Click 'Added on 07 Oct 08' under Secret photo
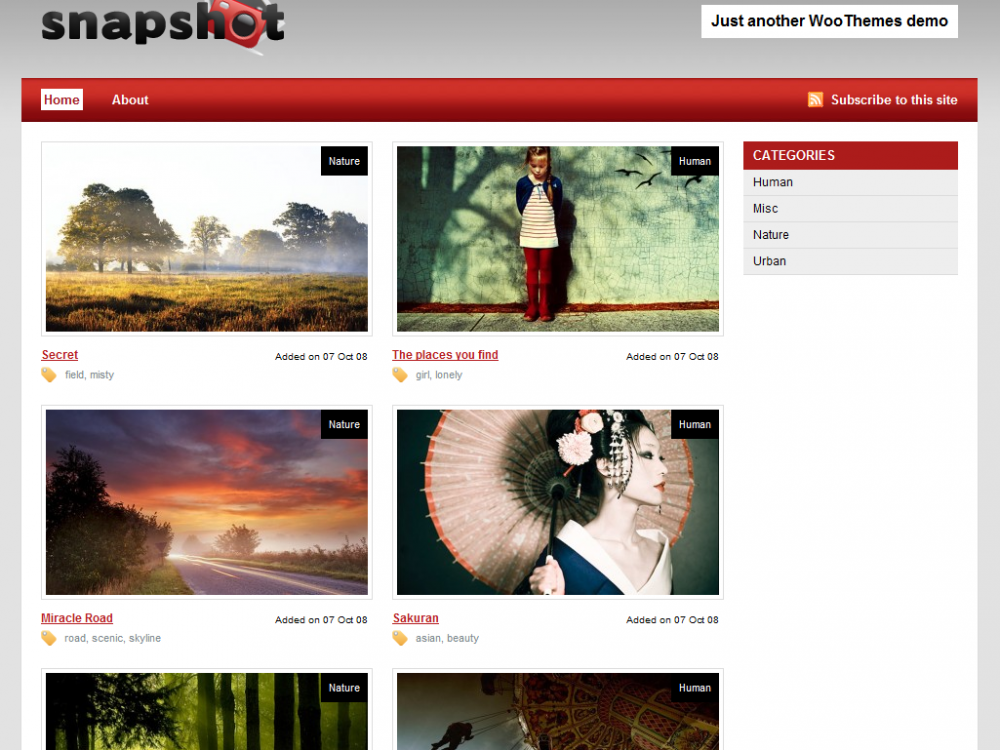Image resolution: width=1000 pixels, height=750 pixels. (321, 357)
